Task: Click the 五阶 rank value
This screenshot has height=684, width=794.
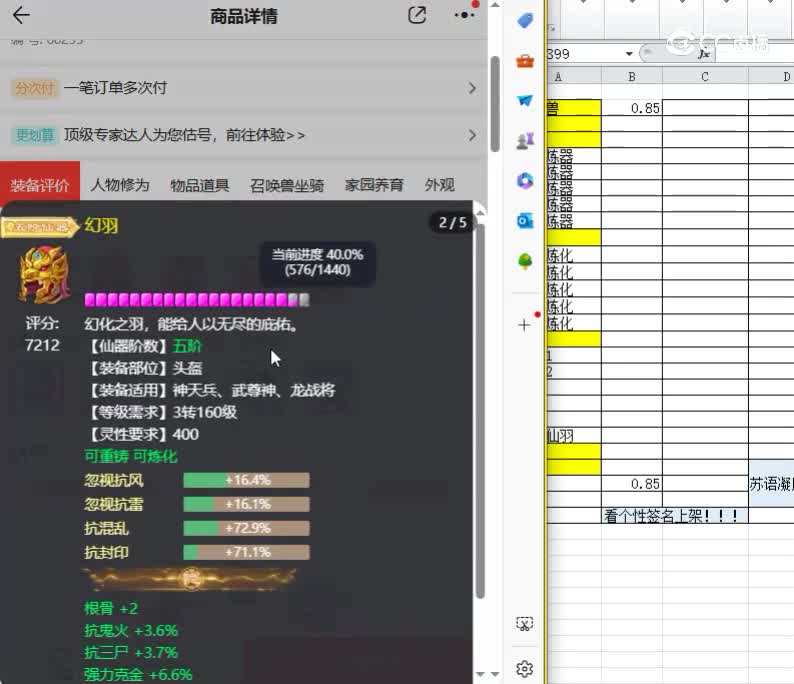Action: pyautogui.click(x=187, y=346)
